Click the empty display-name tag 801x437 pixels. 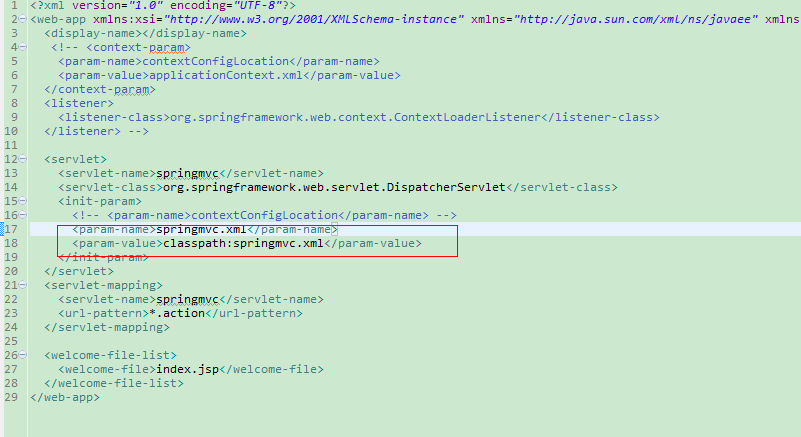tap(145, 33)
